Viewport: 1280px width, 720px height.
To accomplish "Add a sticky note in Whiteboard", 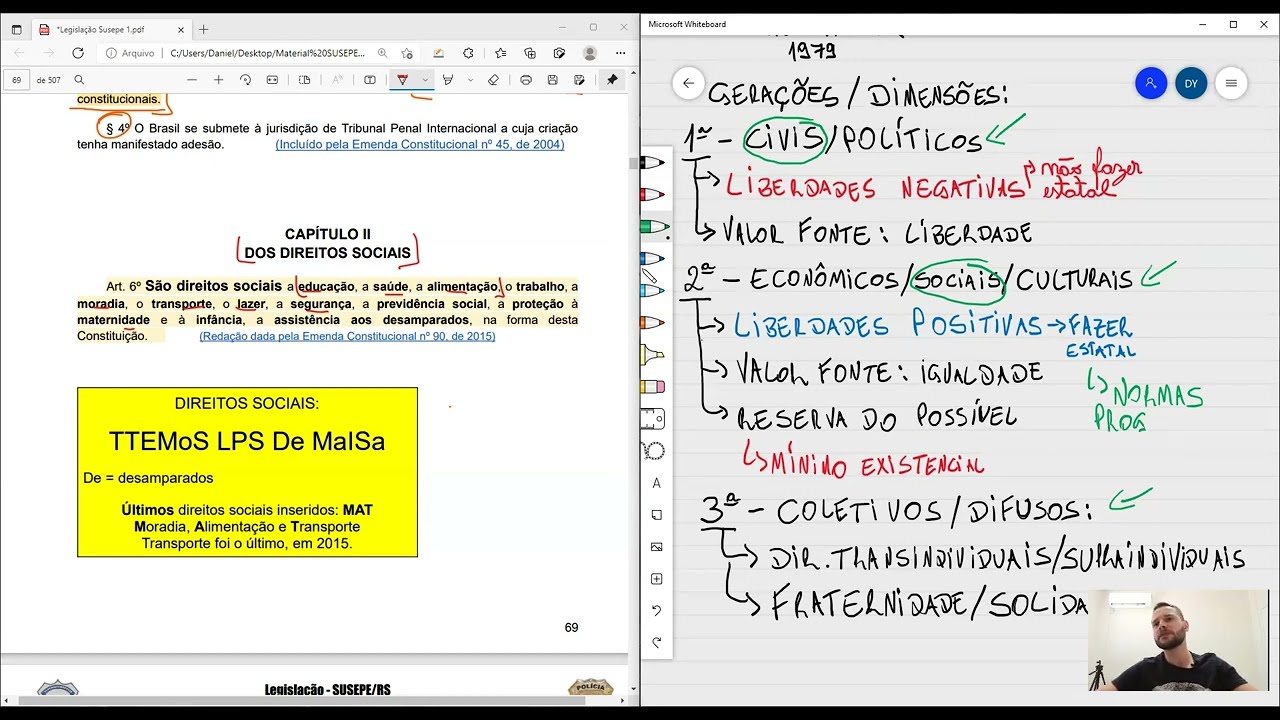I will pos(656,515).
